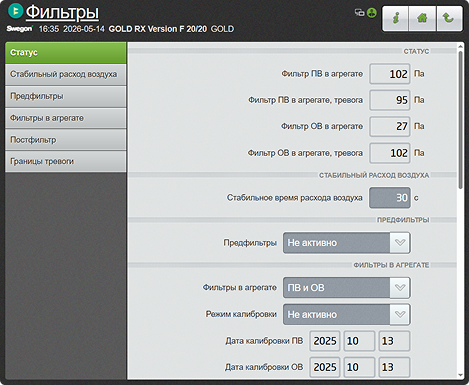Select the Статус menu item
Screen dimensions: 469x385
pos(66,53)
